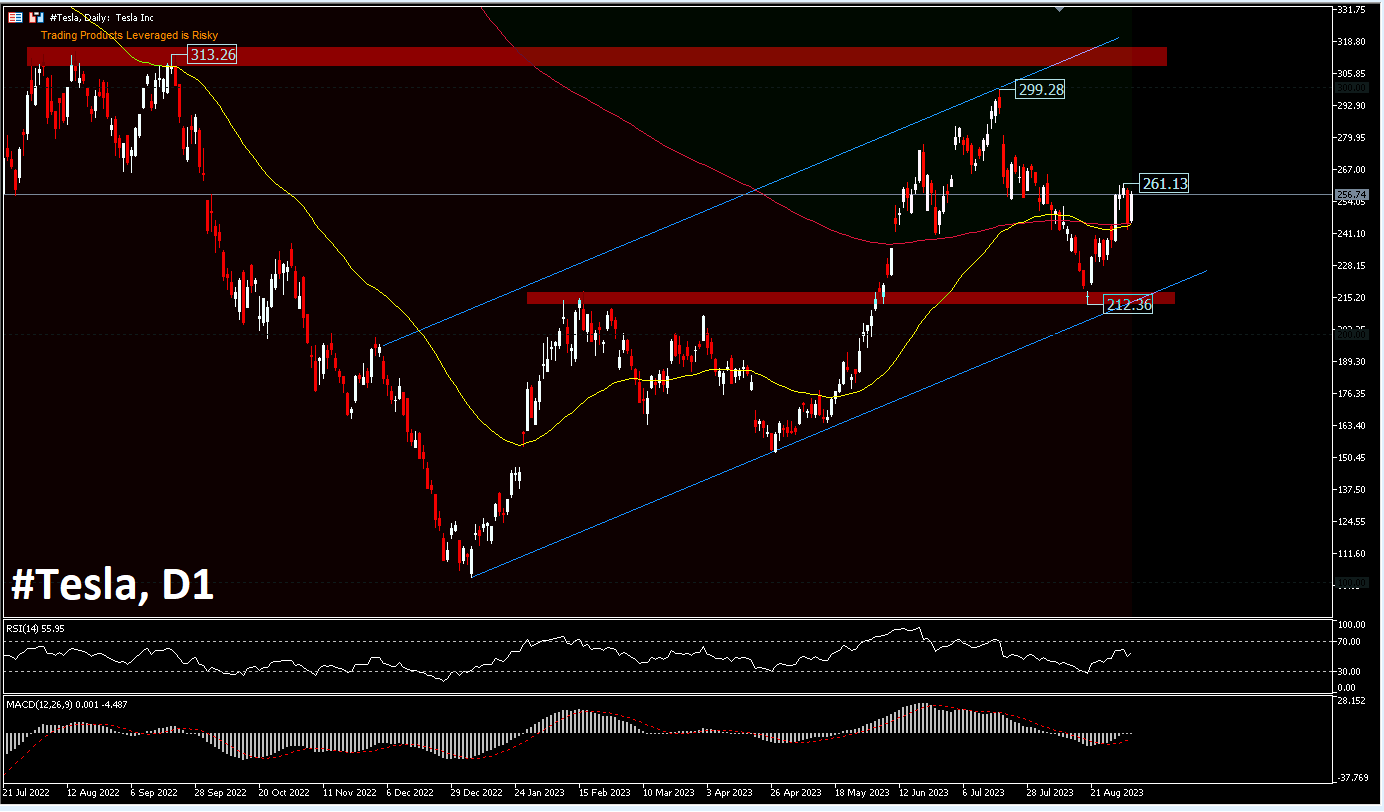Click 150.45 on the price scale

point(1353,458)
